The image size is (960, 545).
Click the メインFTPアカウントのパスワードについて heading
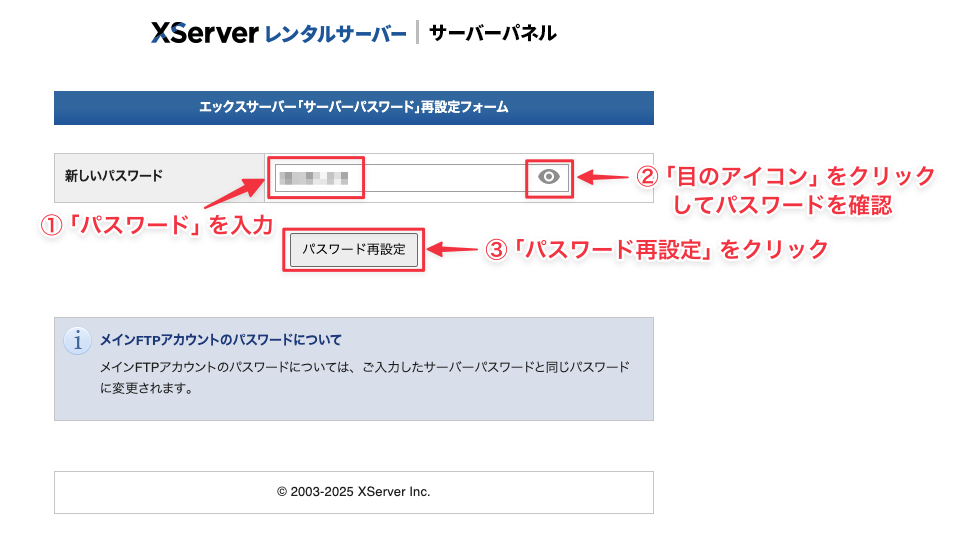point(220,340)
